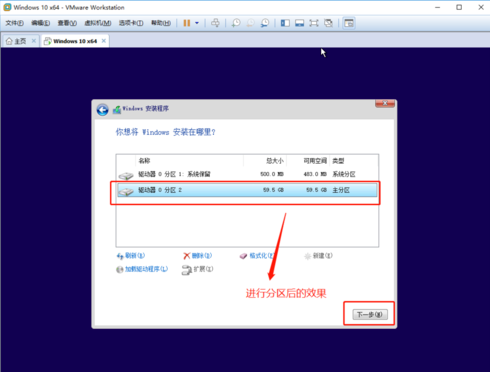Image resolution: width=490 pixels, height=372 pixels.
Task: Toggle the library sidebar view icon
Action: 285,23
